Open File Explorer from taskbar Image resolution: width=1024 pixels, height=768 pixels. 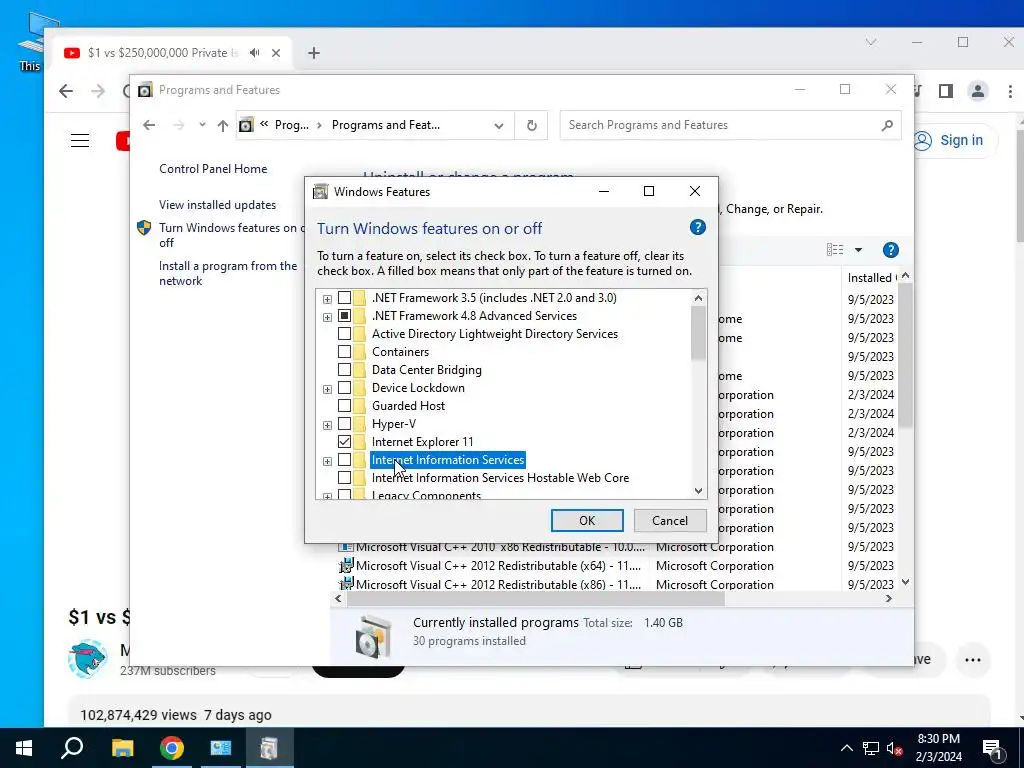click(x=122, y=748)
